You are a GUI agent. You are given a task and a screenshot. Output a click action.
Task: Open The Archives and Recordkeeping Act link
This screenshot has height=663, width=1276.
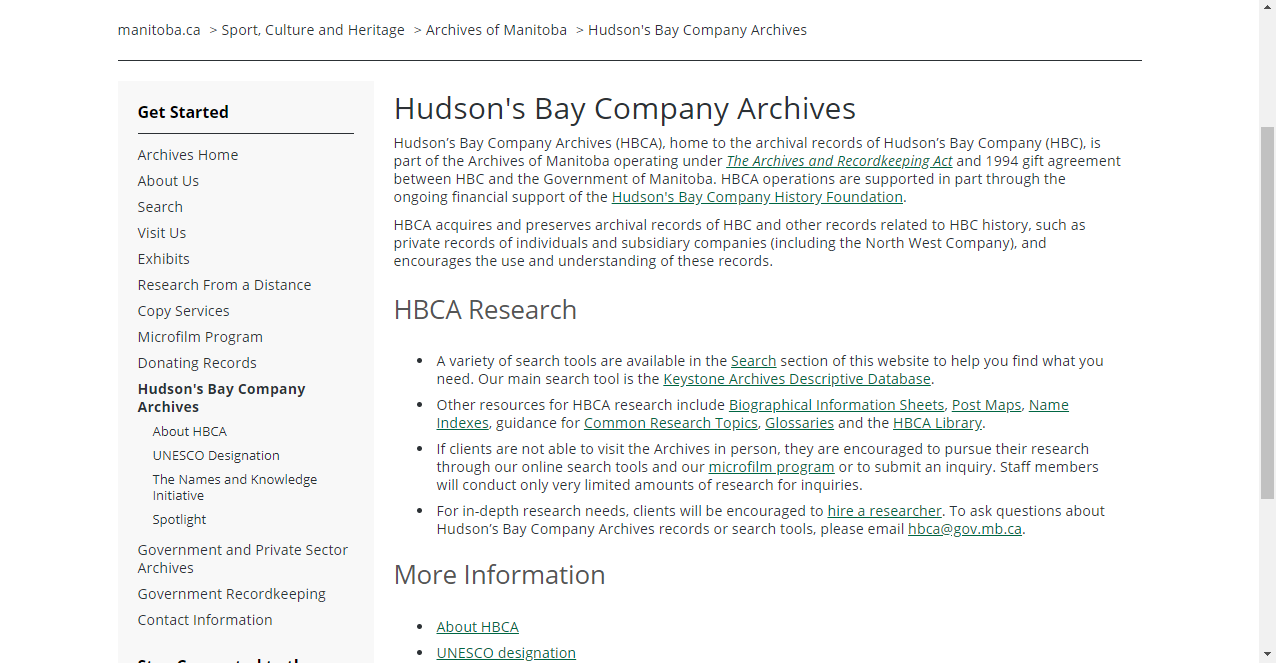(x=839, y=161)
